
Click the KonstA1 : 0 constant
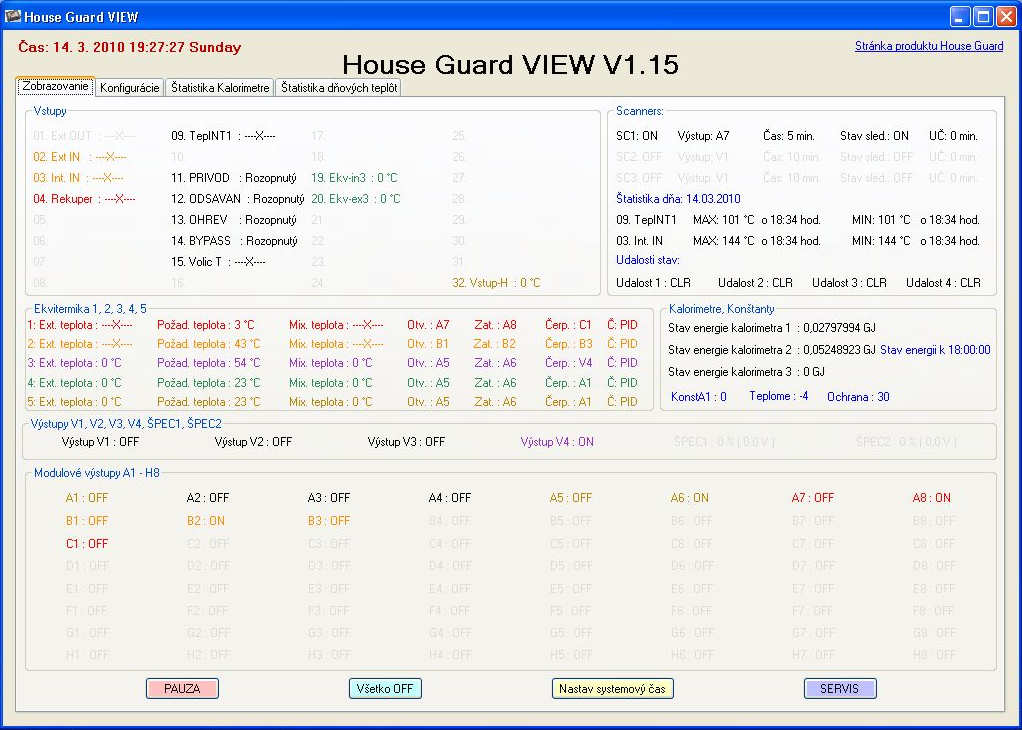699,396
